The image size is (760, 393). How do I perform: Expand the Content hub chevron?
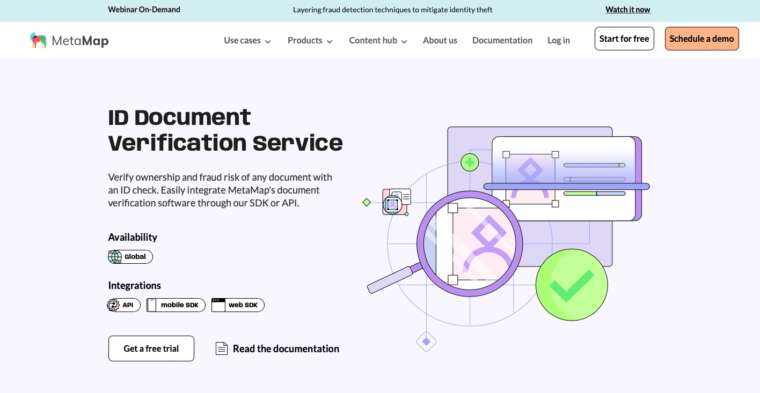tap(404, 41)
